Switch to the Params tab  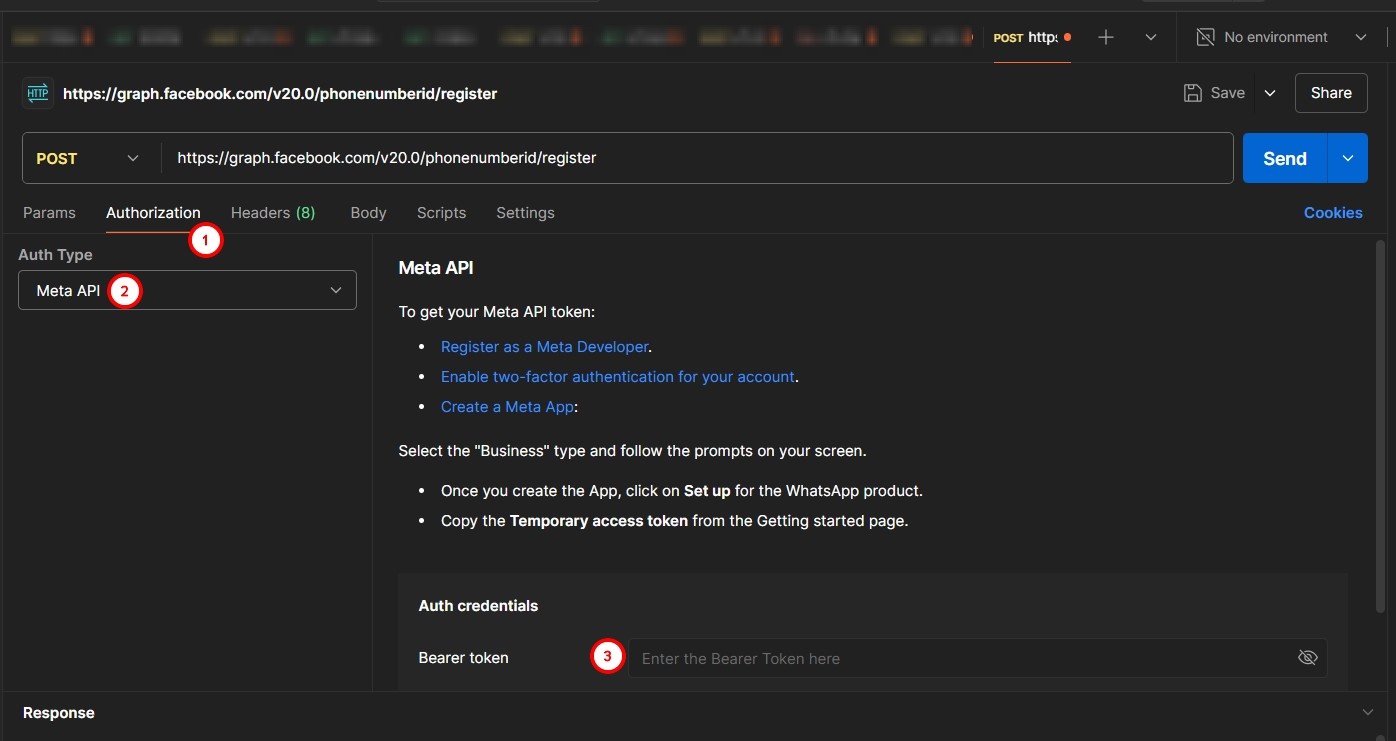(x=49, y=213)
